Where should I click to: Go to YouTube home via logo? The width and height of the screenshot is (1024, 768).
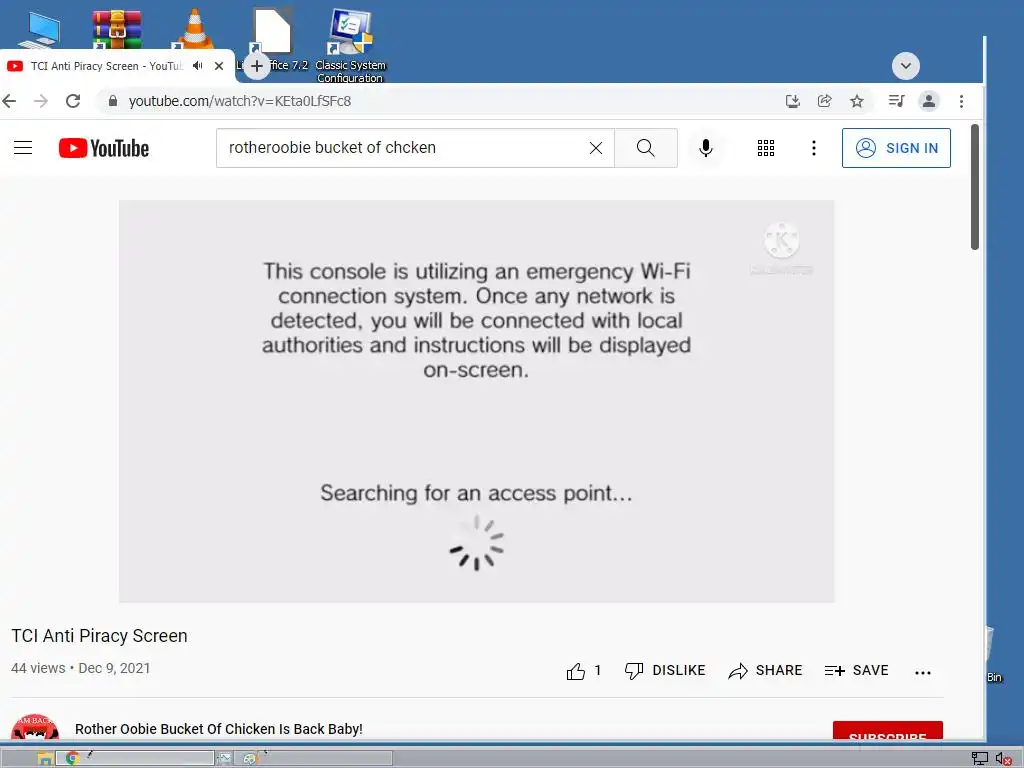(104, 148)
